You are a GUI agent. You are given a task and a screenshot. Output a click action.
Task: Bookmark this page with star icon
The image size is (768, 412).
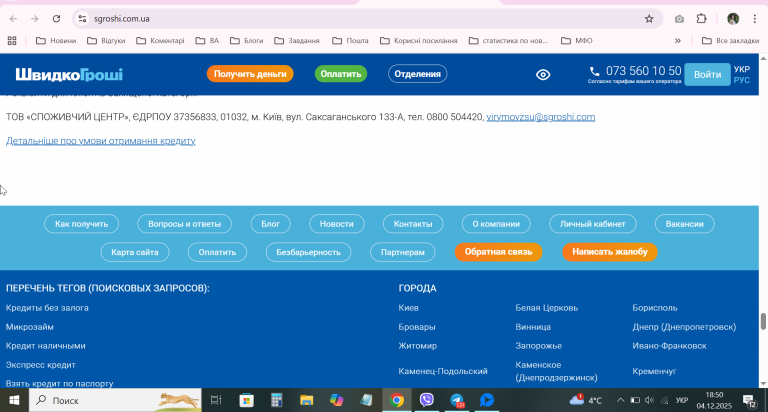(649, 19)
